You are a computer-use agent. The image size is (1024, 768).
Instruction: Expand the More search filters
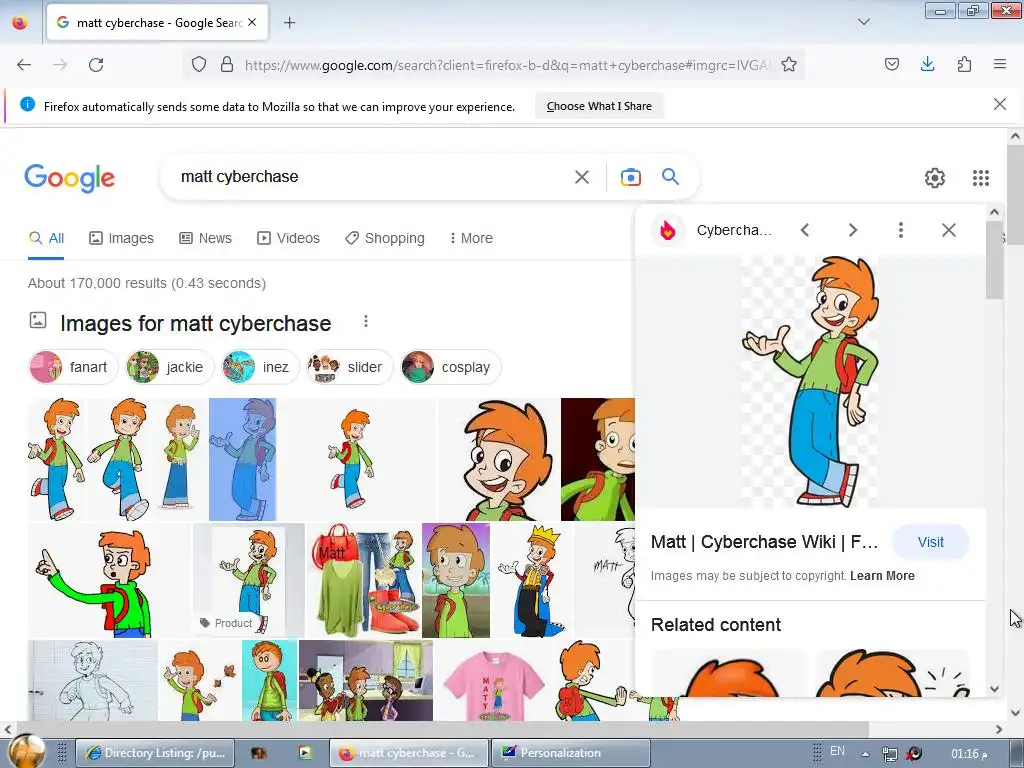click(470, 238)
